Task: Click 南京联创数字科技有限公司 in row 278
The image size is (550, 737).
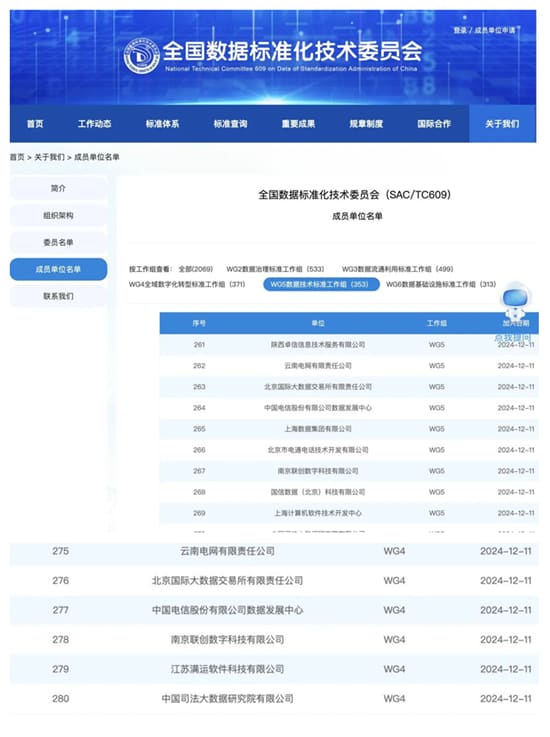Action: (227, 640)
